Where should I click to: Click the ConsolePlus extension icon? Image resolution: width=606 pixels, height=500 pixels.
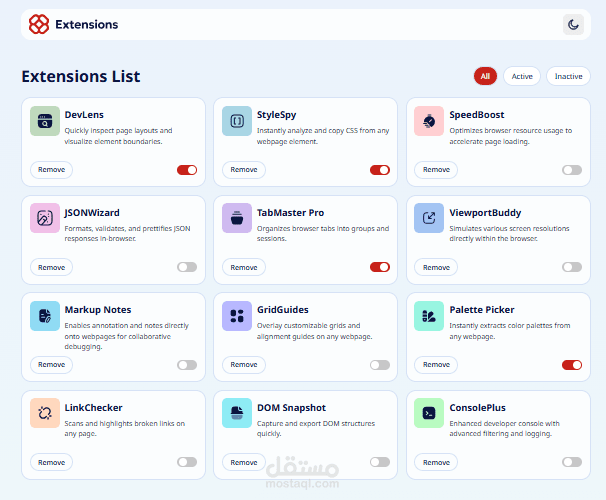tap(429, 413)
